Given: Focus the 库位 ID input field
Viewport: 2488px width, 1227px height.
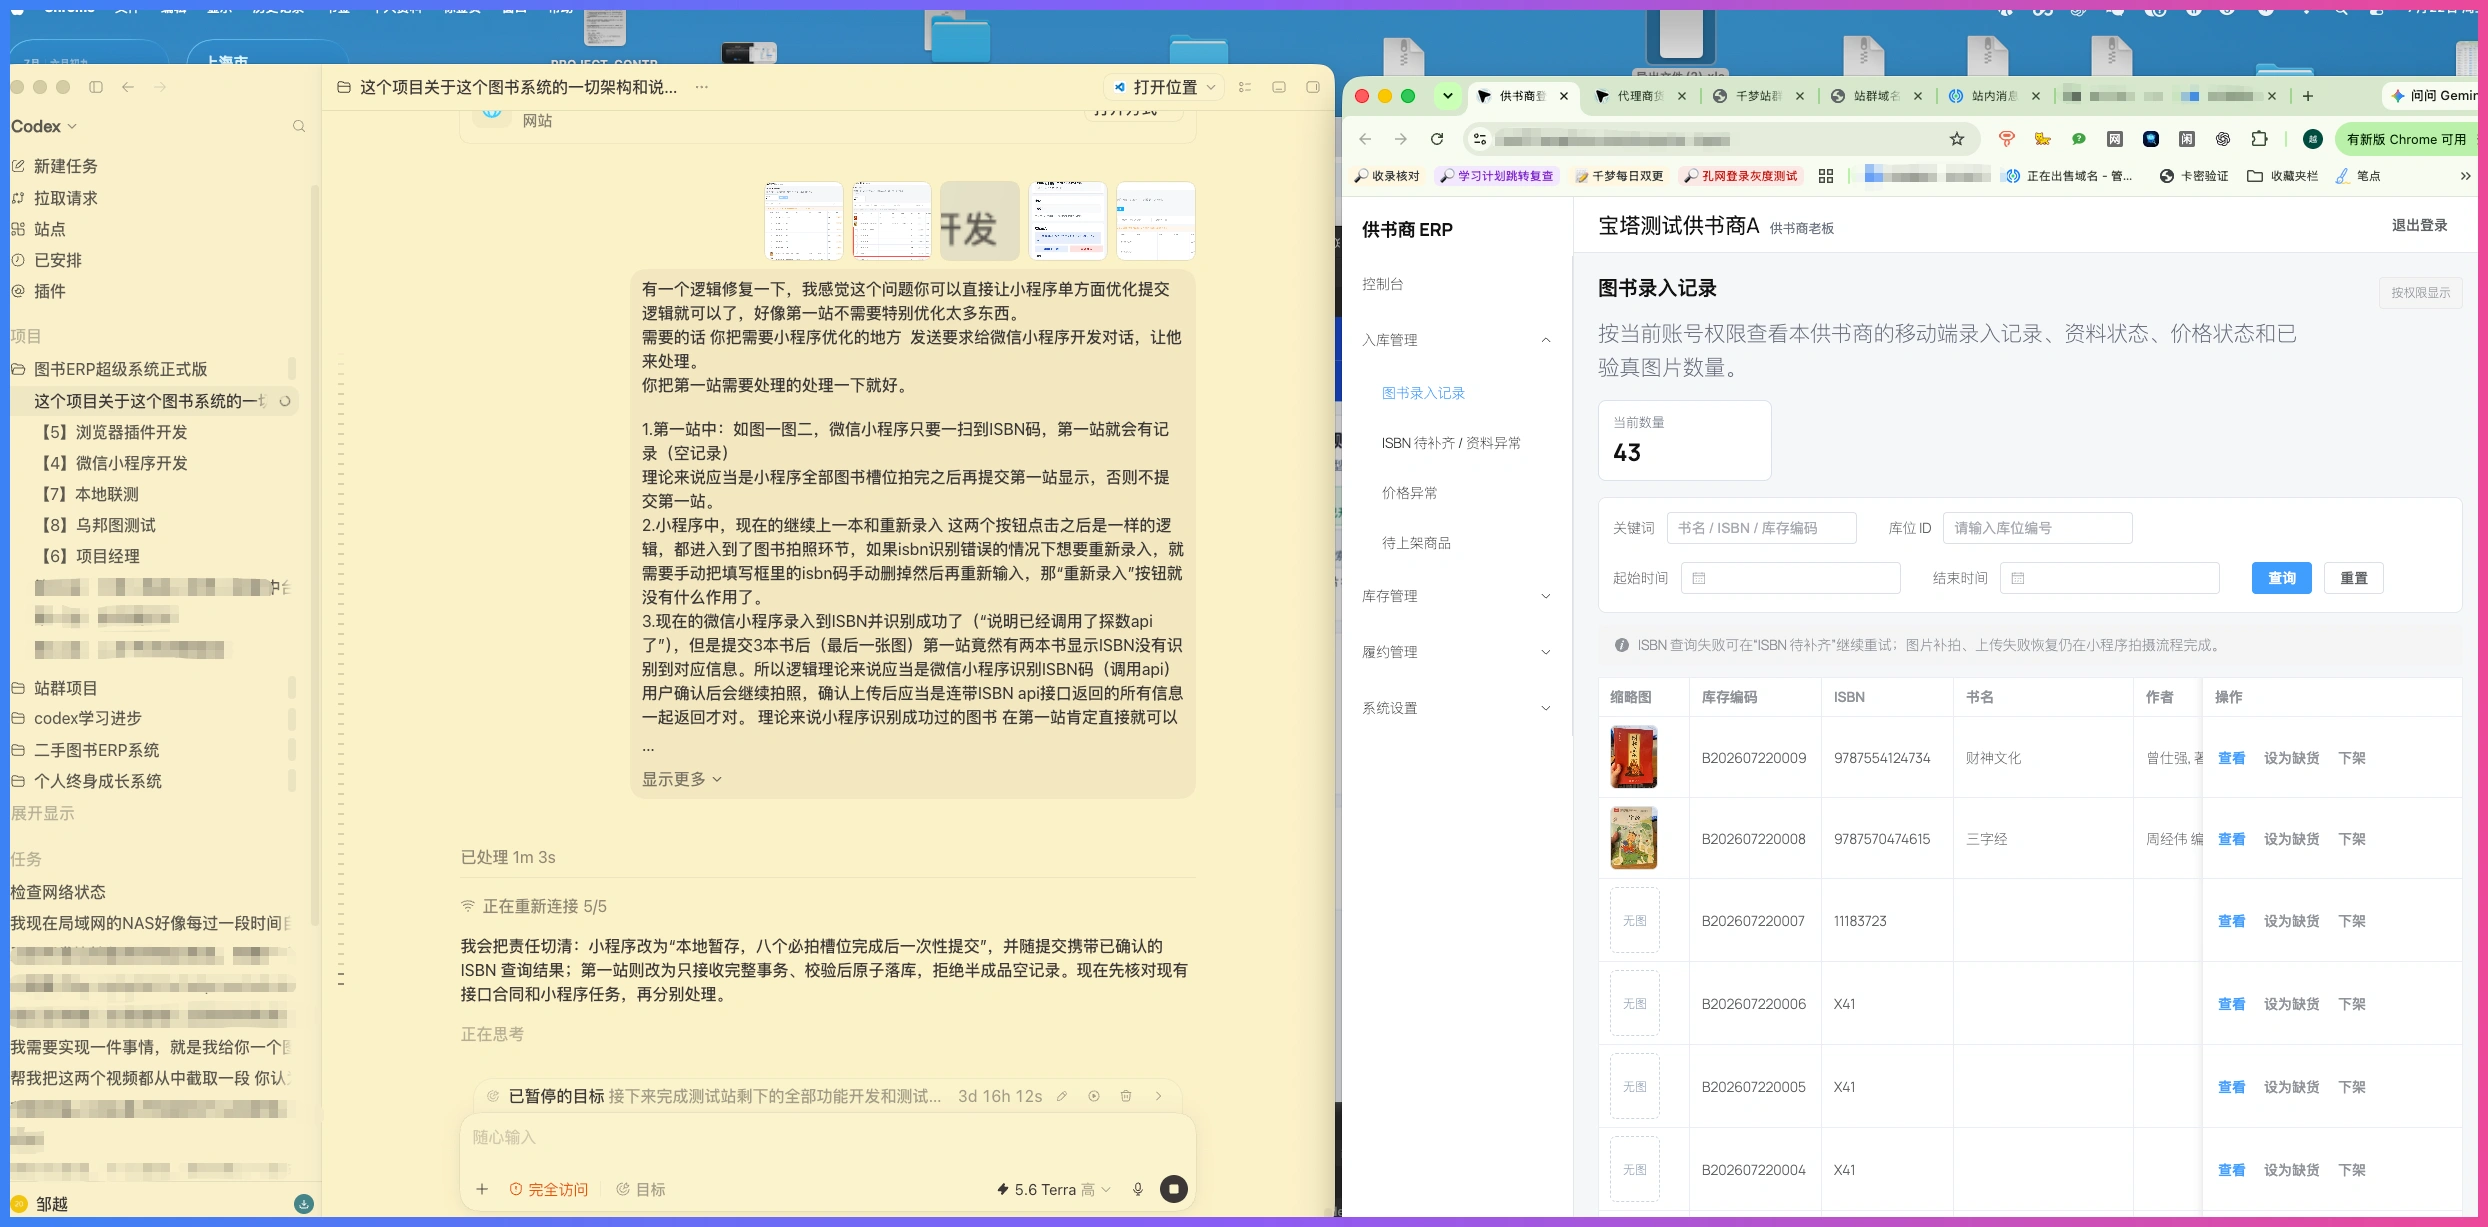Looking at the screenshot, I should tap(2038, 528).
